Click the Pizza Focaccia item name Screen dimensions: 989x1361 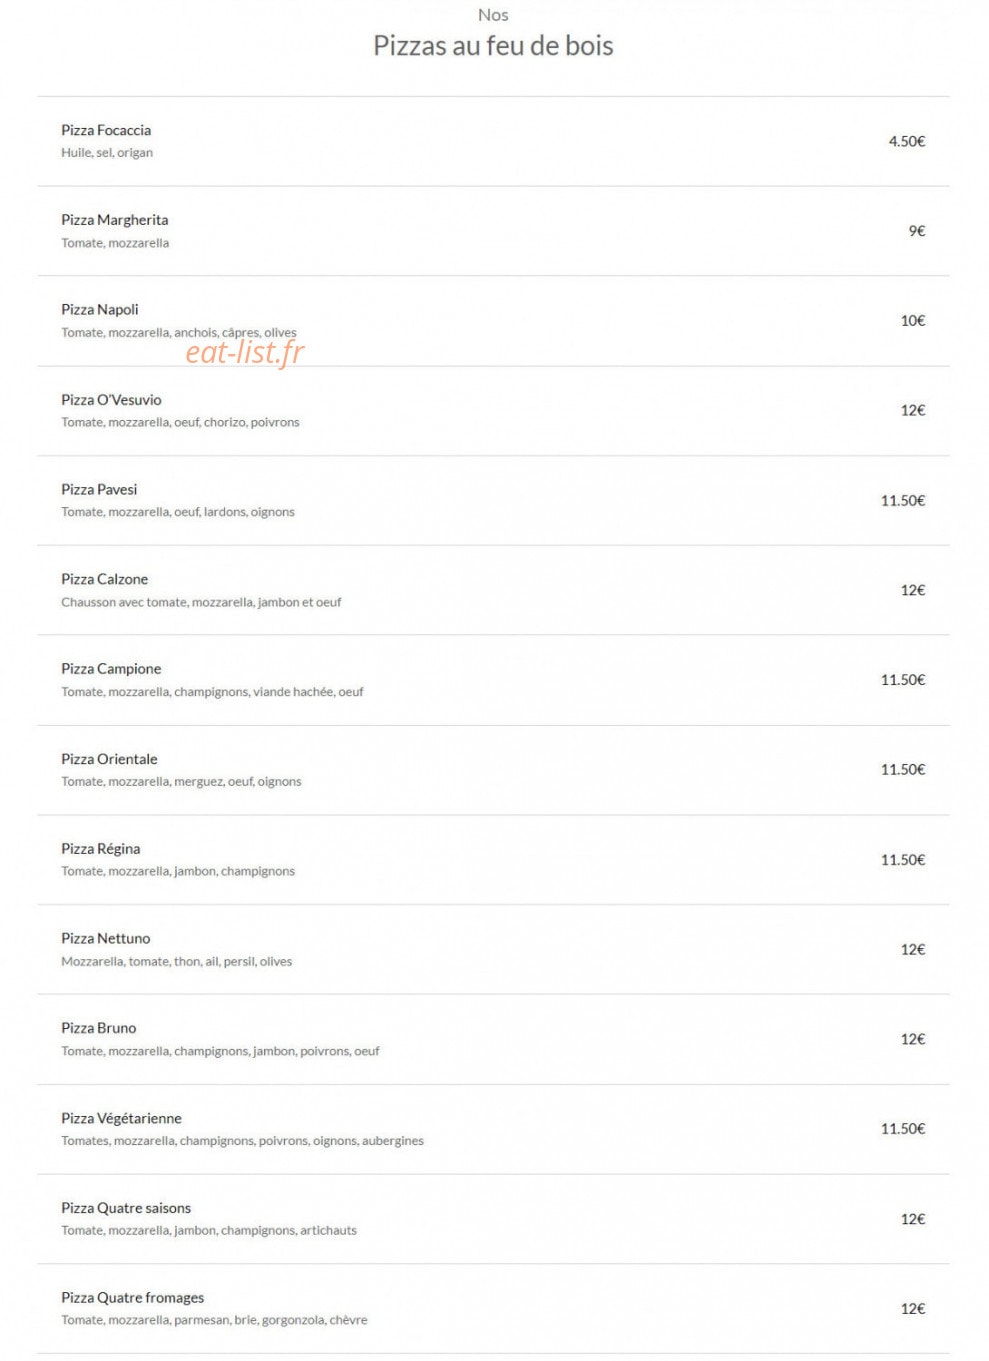106,130
